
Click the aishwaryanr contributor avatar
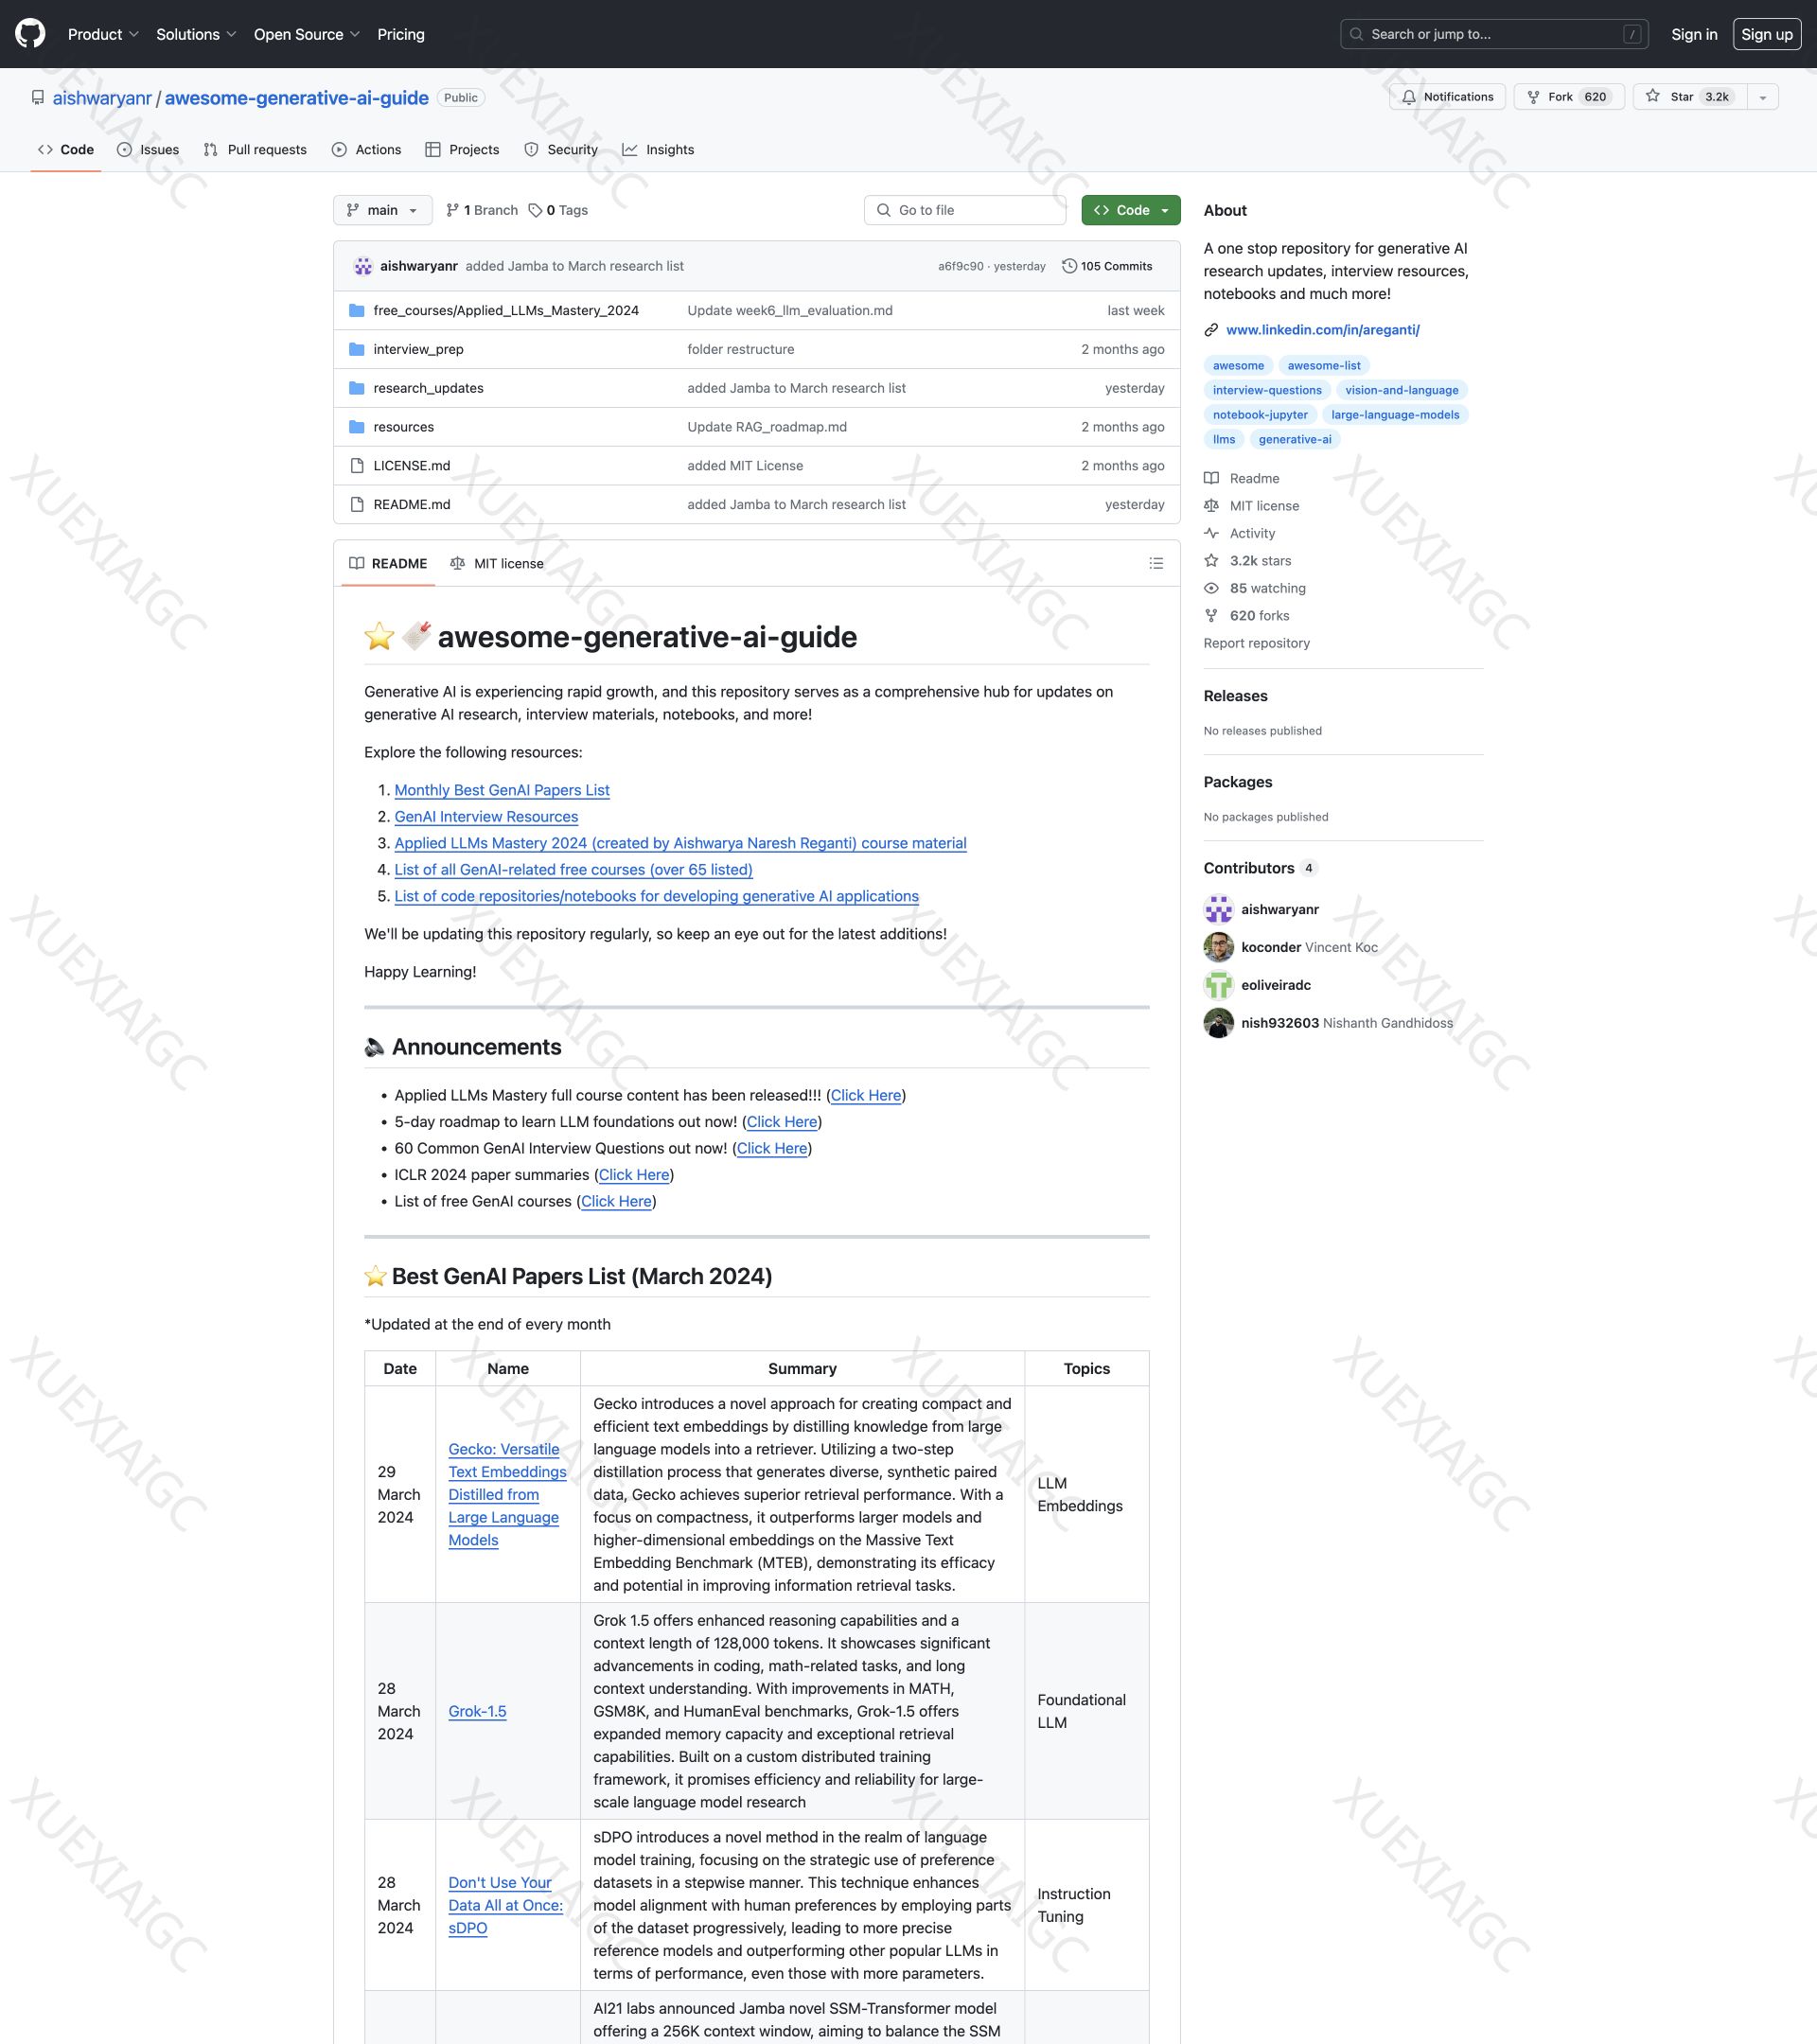point(1218,909)
